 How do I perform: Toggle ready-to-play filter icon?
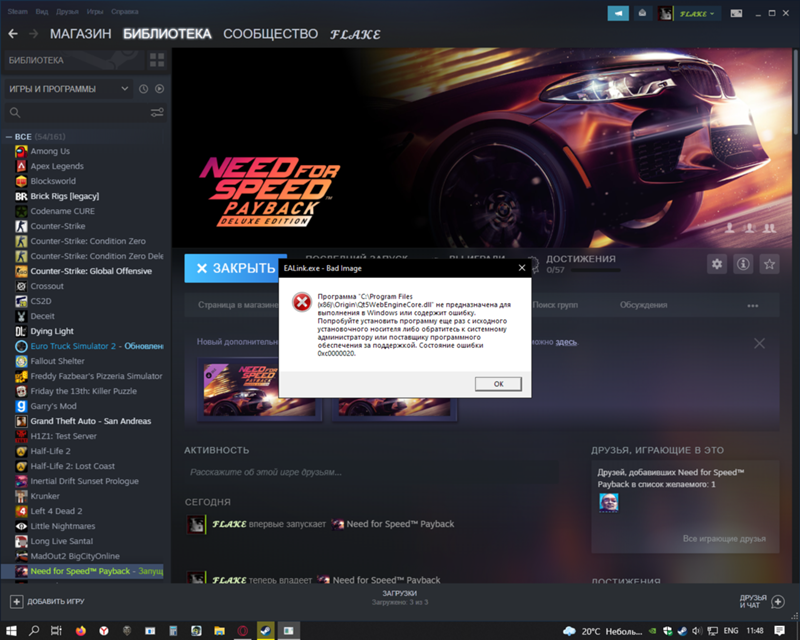tap(159, 89)
